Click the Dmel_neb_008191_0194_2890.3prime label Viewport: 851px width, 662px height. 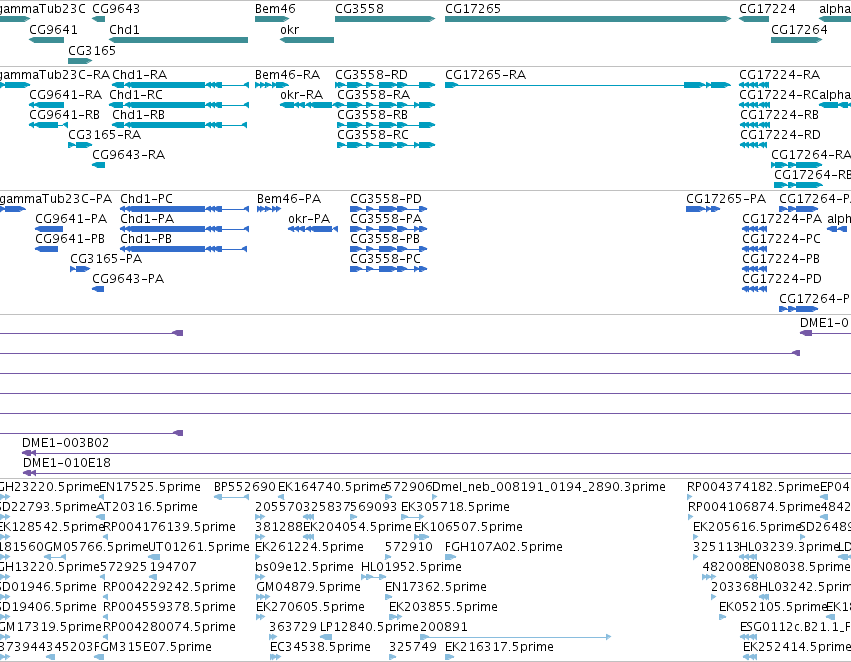click(x=549, y=487)
